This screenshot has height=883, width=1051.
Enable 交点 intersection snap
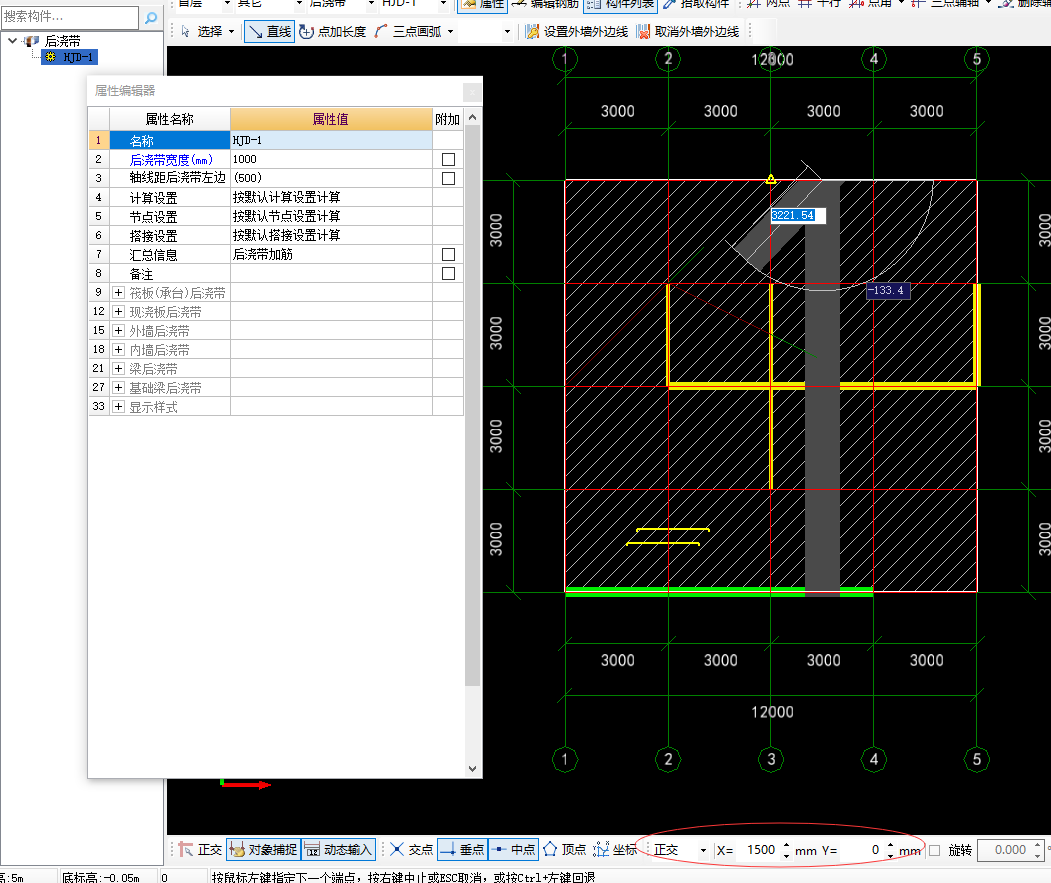click(x=412, y=849)
